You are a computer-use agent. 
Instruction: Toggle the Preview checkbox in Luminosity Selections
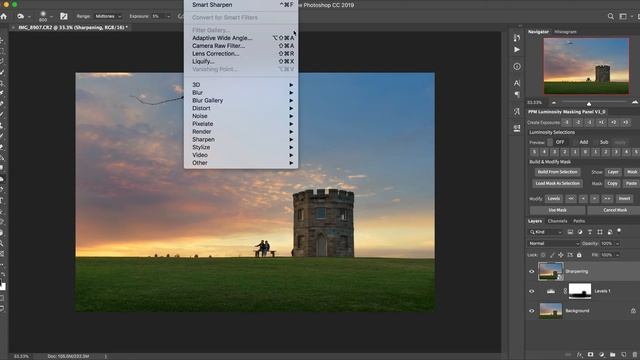click(x=550, y=142)
